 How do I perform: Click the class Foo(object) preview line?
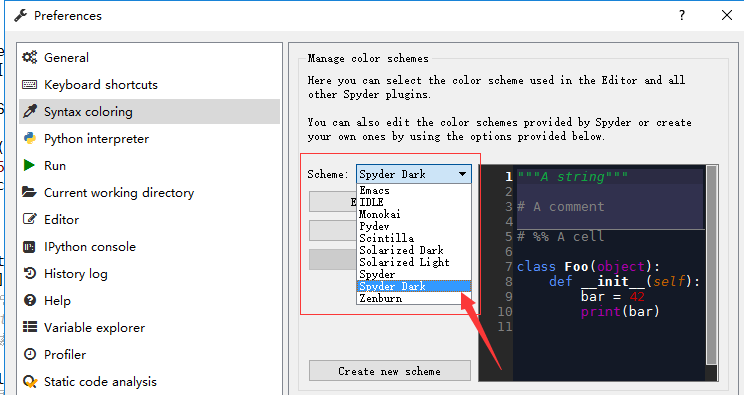pyautogui.click(x=588, y=266)
